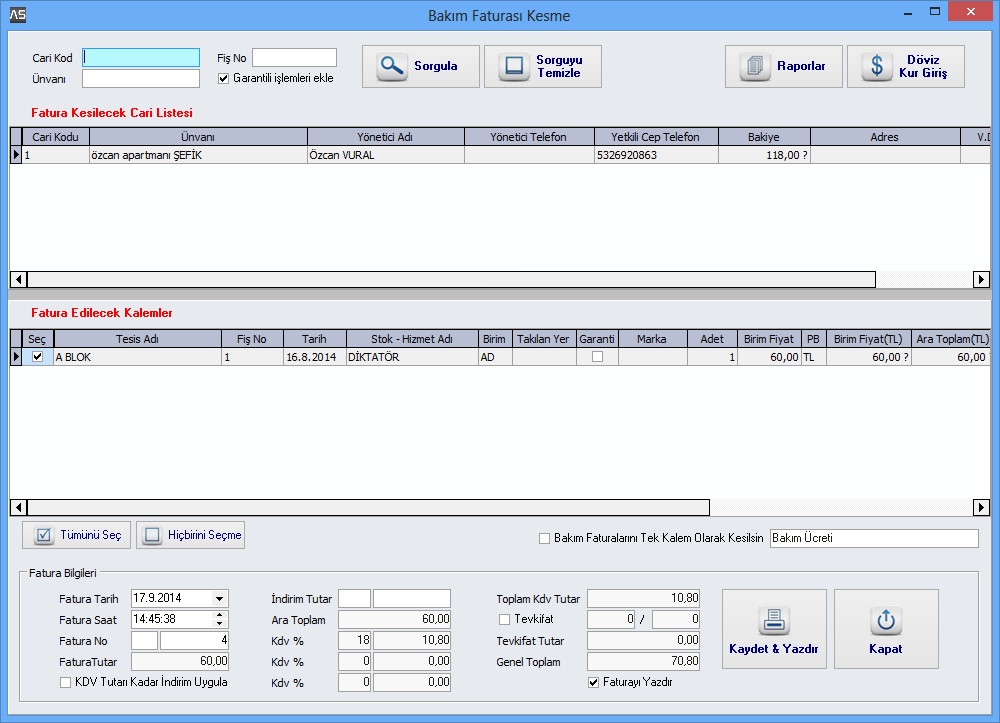Increase Fatura Saat with up spinner
The image size is (1000, 723).
pyautogui.click(x=219, y=615)
